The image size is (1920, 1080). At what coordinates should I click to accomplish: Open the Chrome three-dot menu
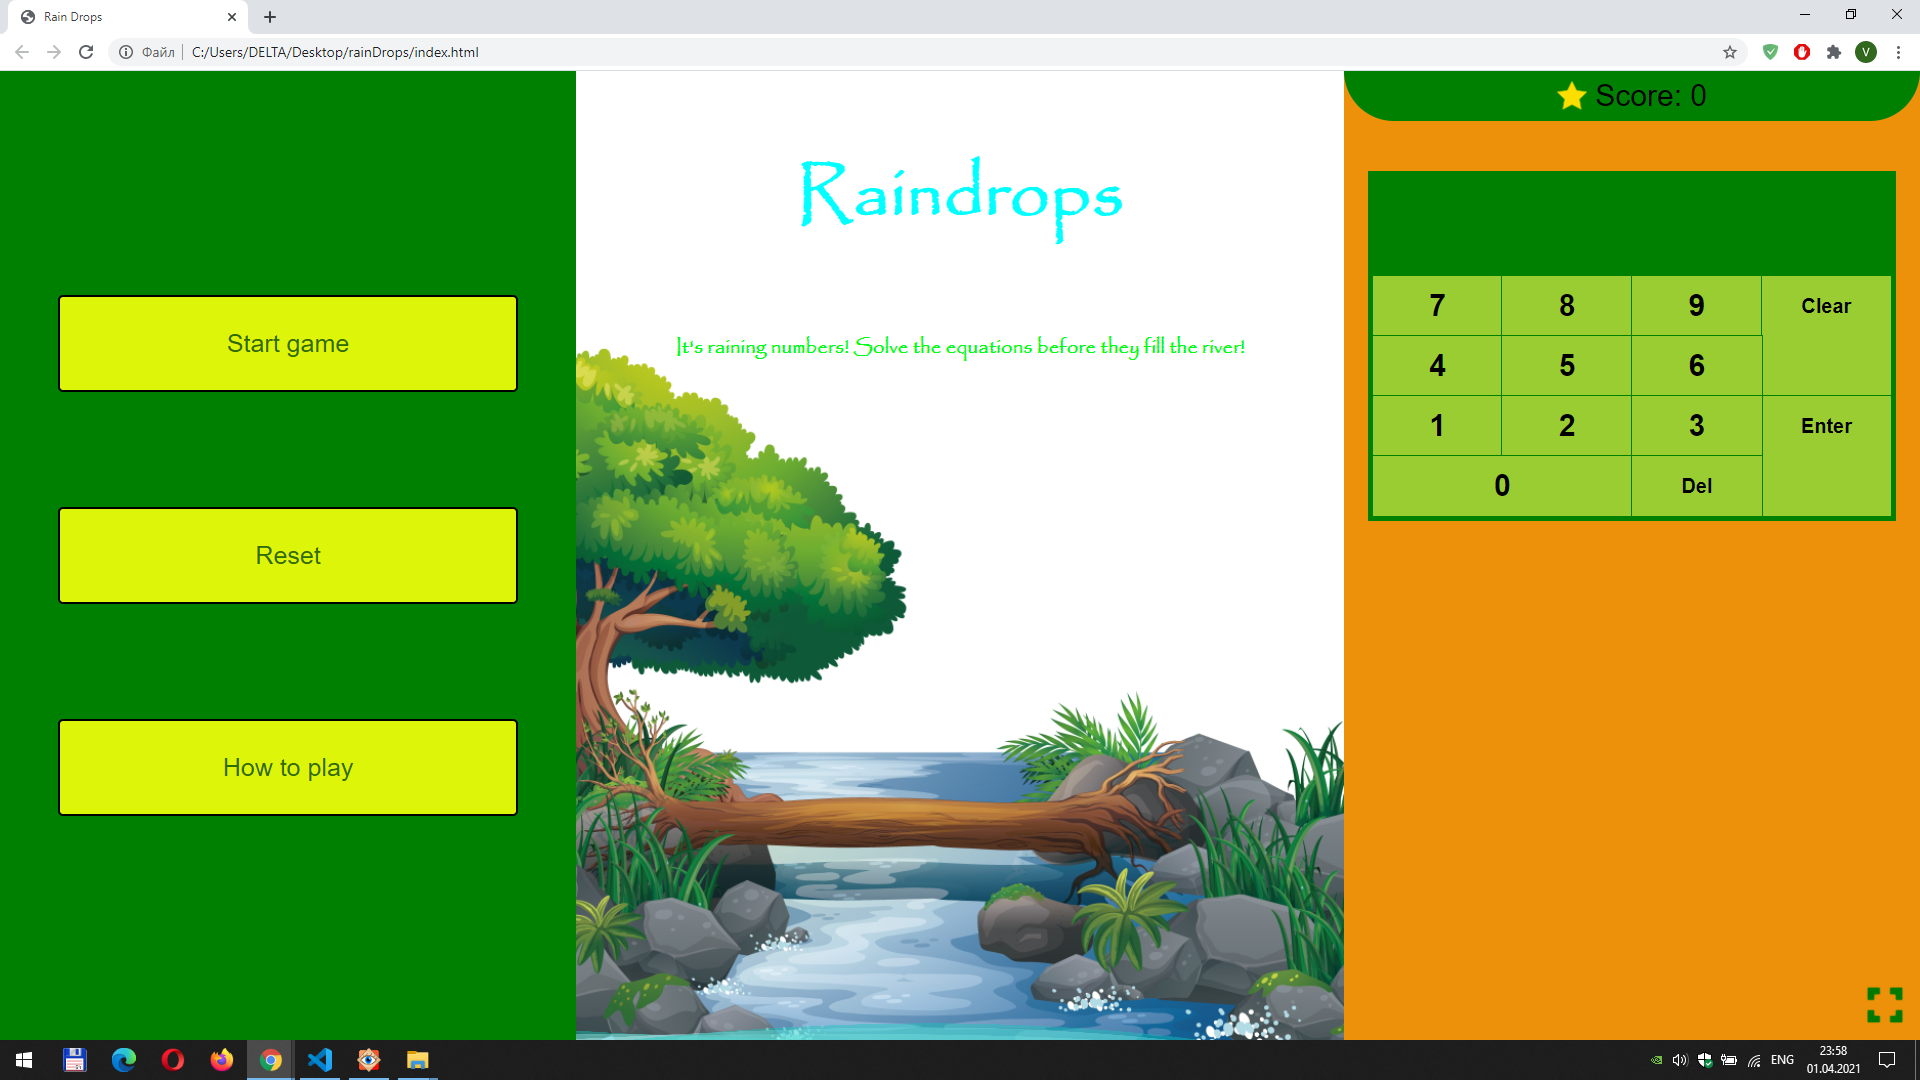pos(1898,52)
